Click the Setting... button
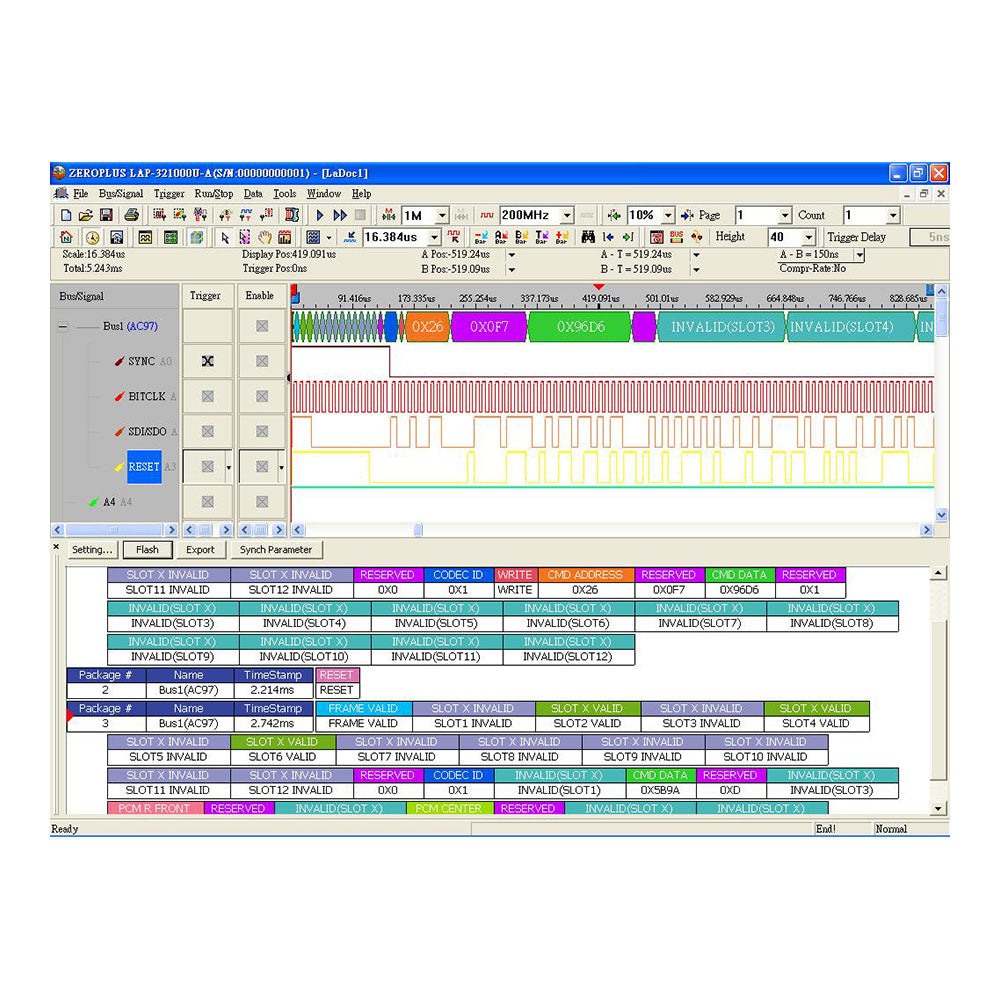This screenshot has height=1000, width=1000. [x=92, y=550]
